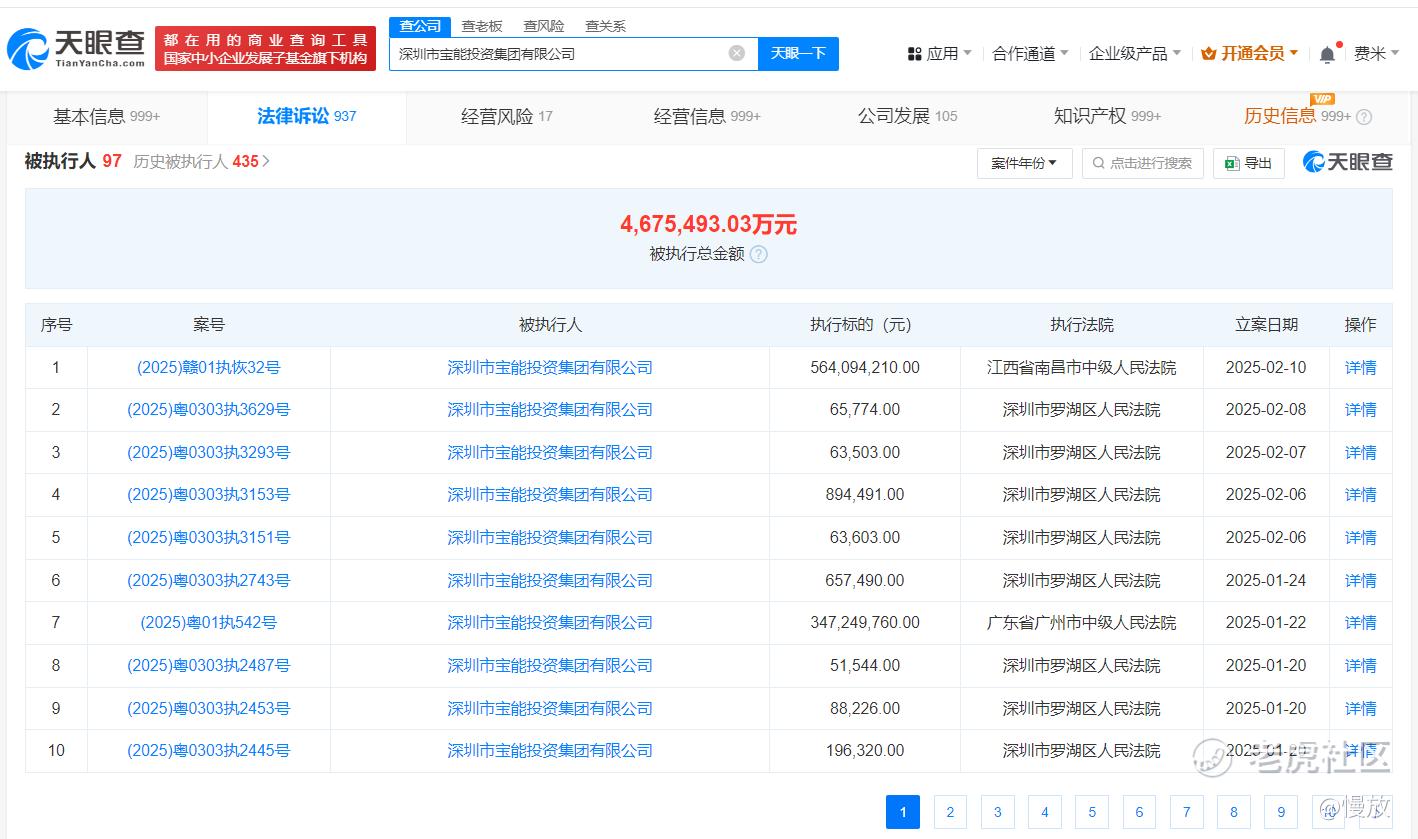View 详情 for 粤01执542号 row
The width and height of the screenshot is (1418, 839).
point(1360,623)
